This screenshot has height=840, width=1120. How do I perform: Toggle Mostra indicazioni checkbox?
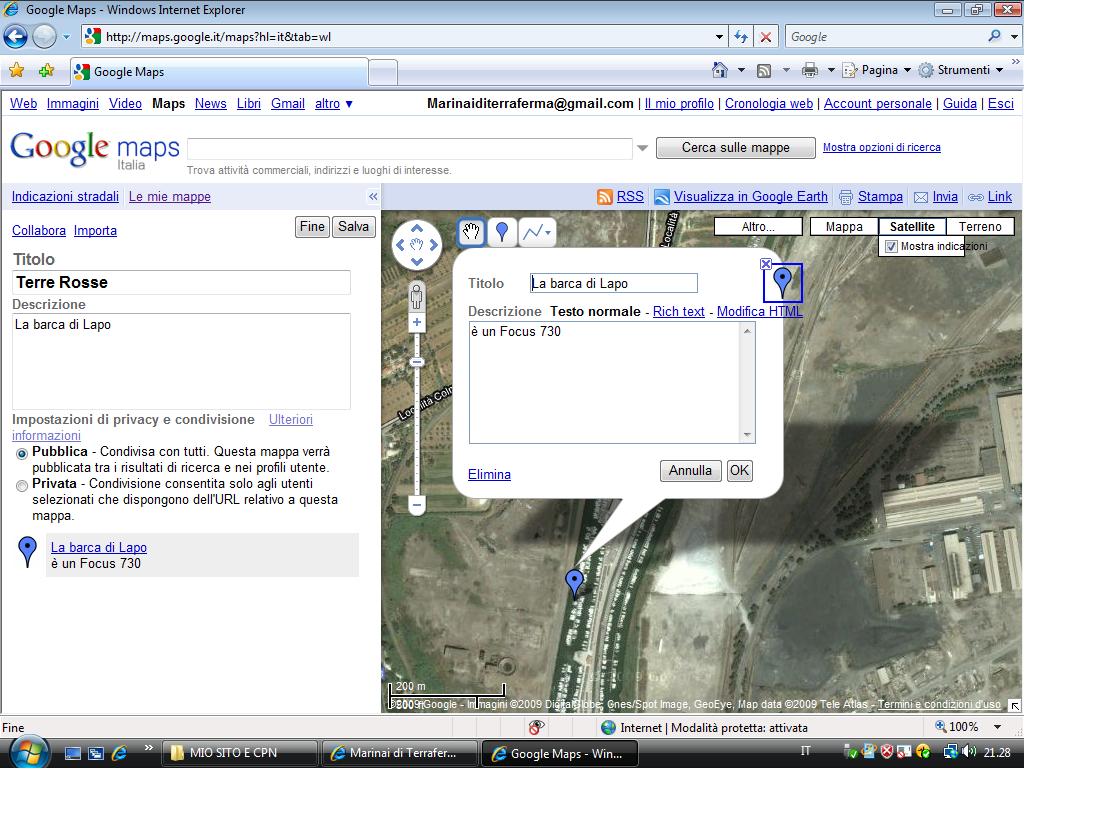pyautogui.click(x=891, y=246)
